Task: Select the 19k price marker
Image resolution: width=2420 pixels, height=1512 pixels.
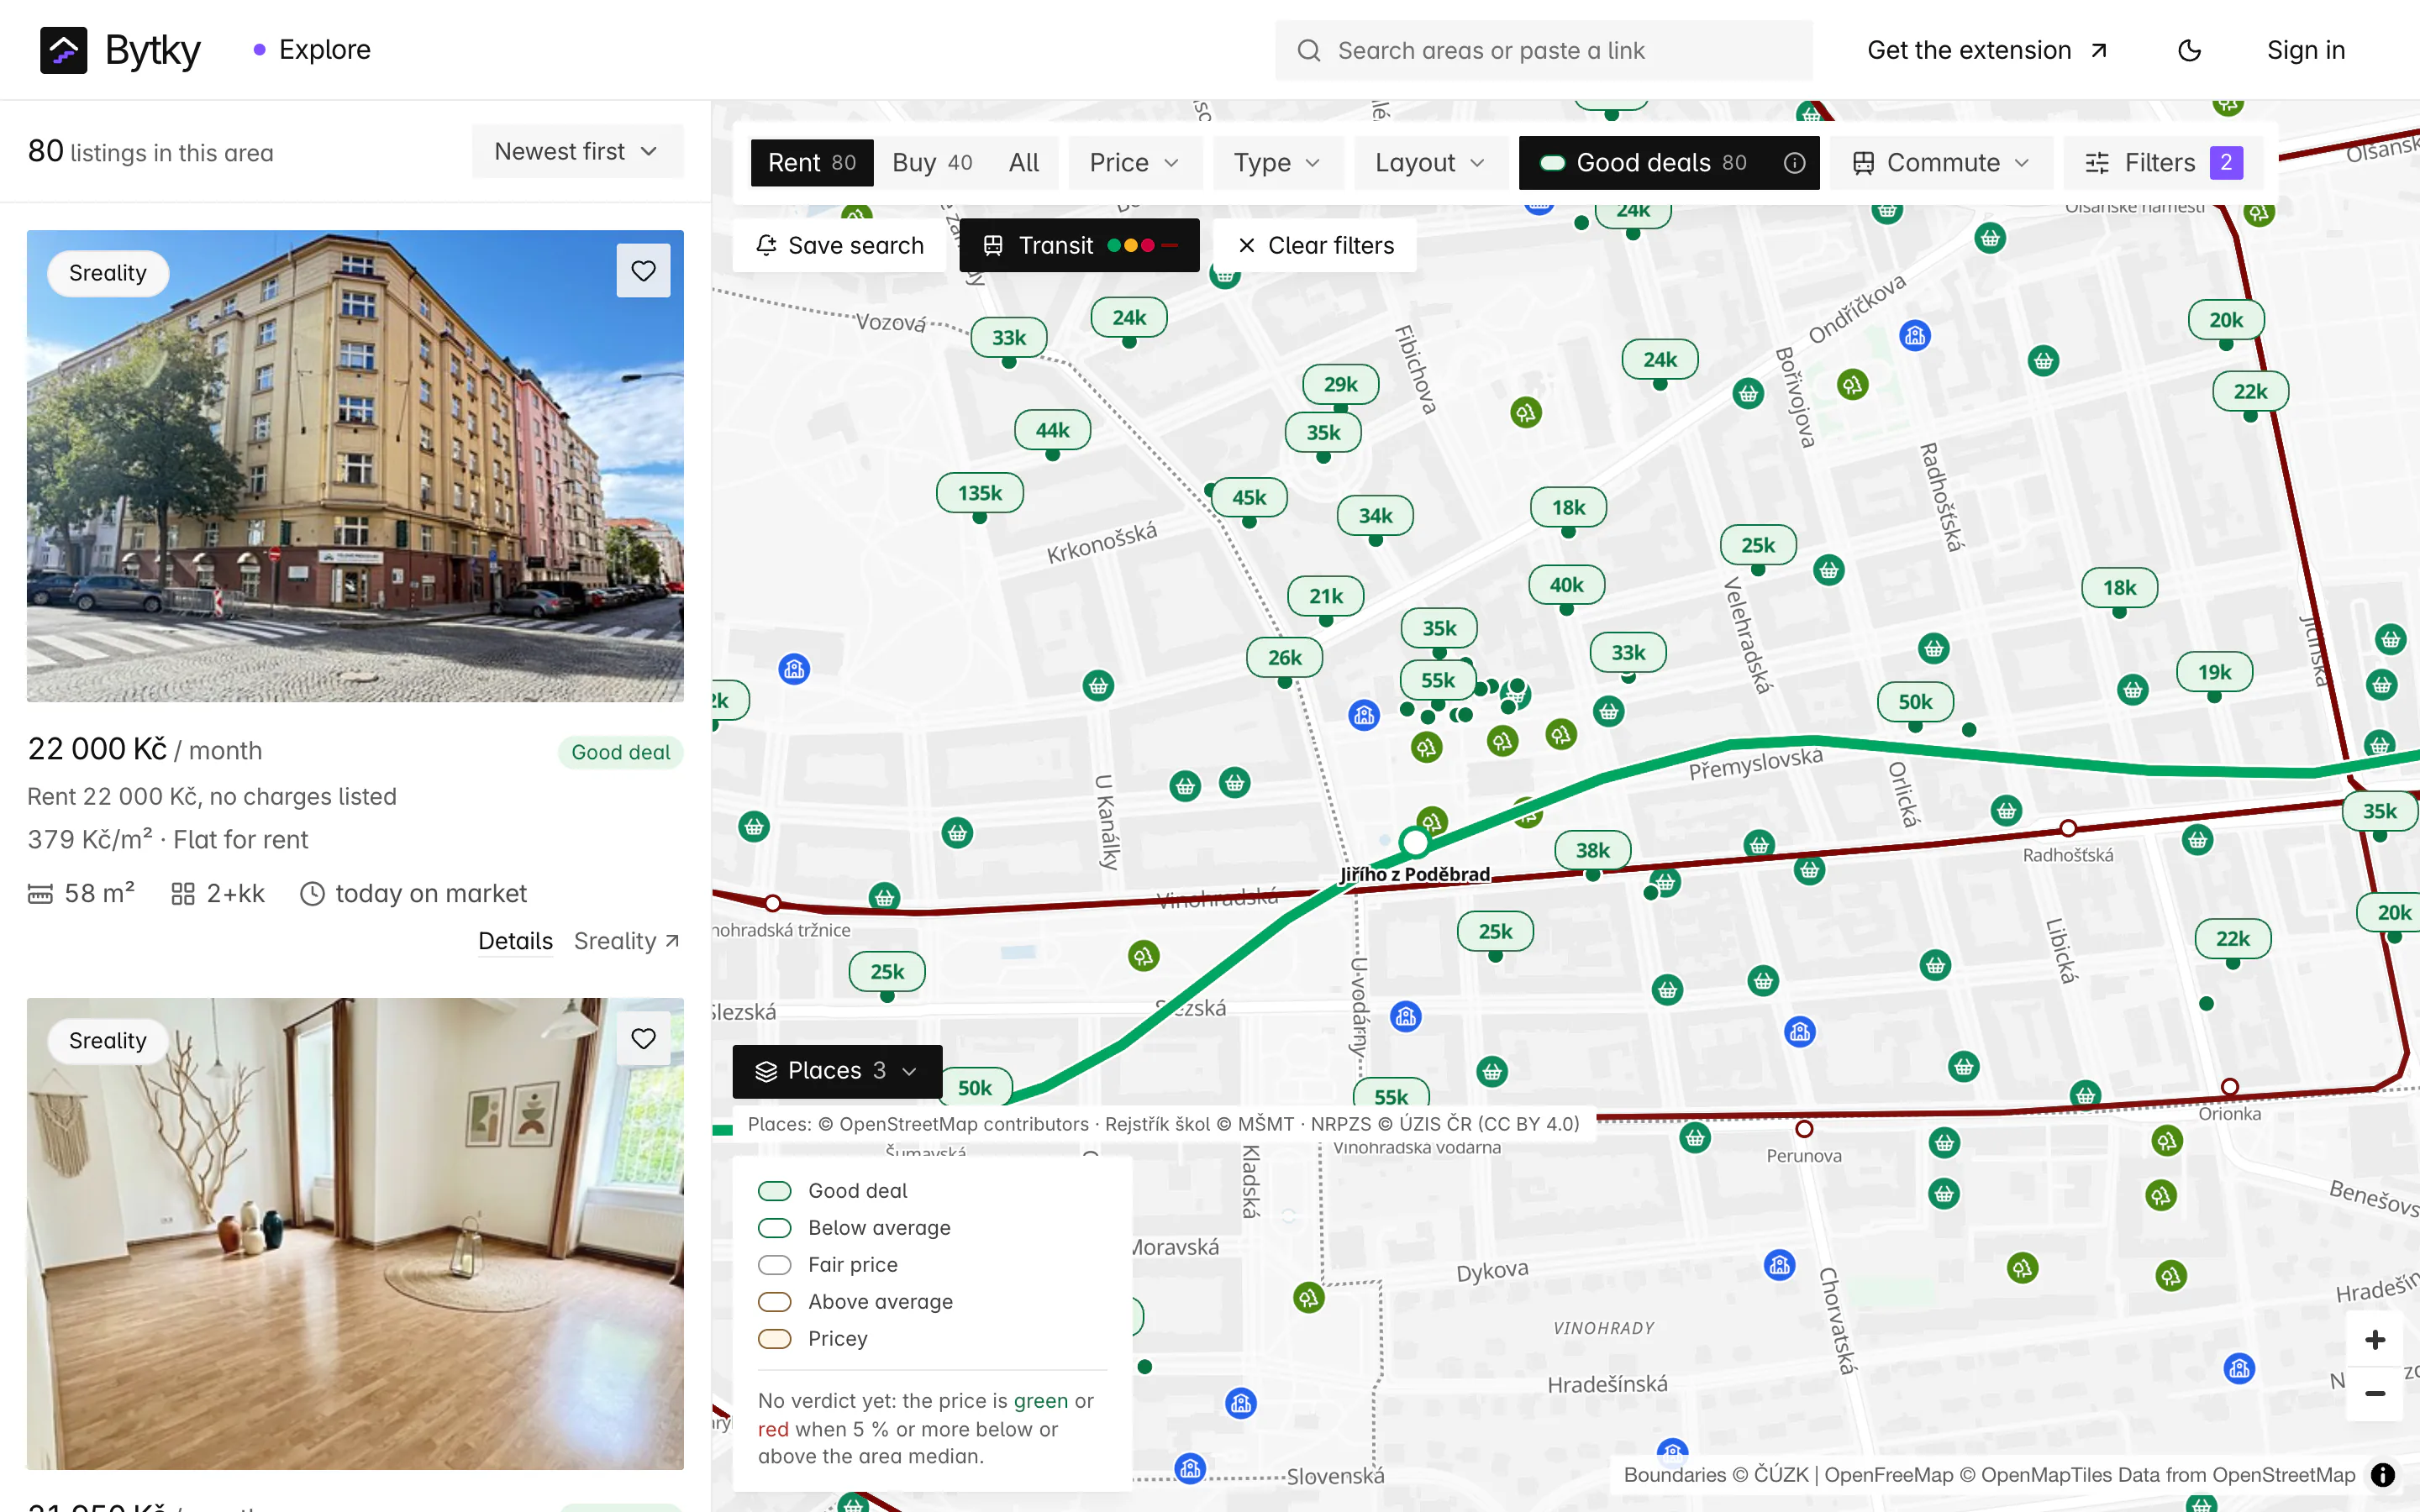Action: [2214, 672]
